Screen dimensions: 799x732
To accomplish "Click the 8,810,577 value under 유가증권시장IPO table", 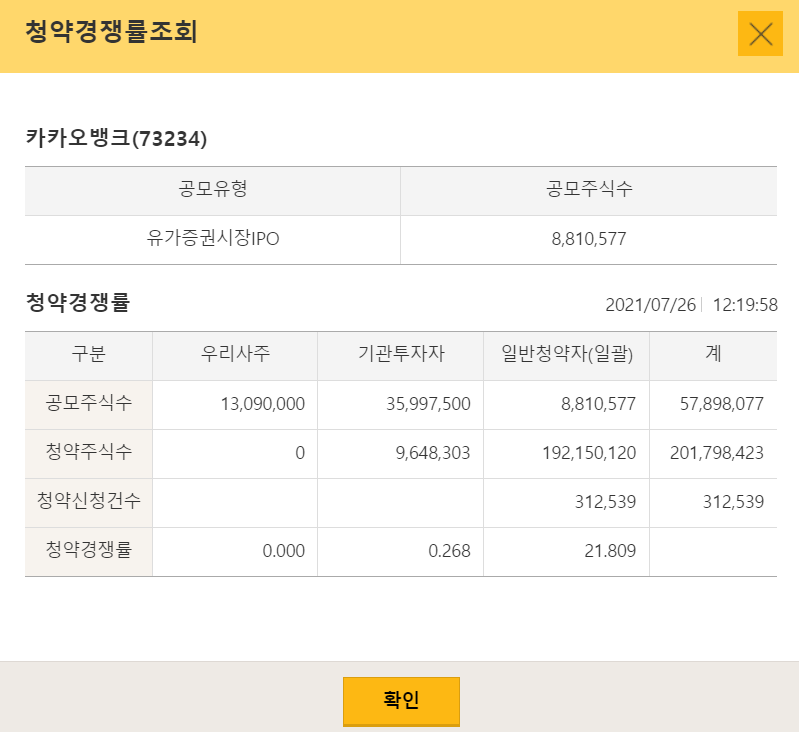I will tap(589, 239).
